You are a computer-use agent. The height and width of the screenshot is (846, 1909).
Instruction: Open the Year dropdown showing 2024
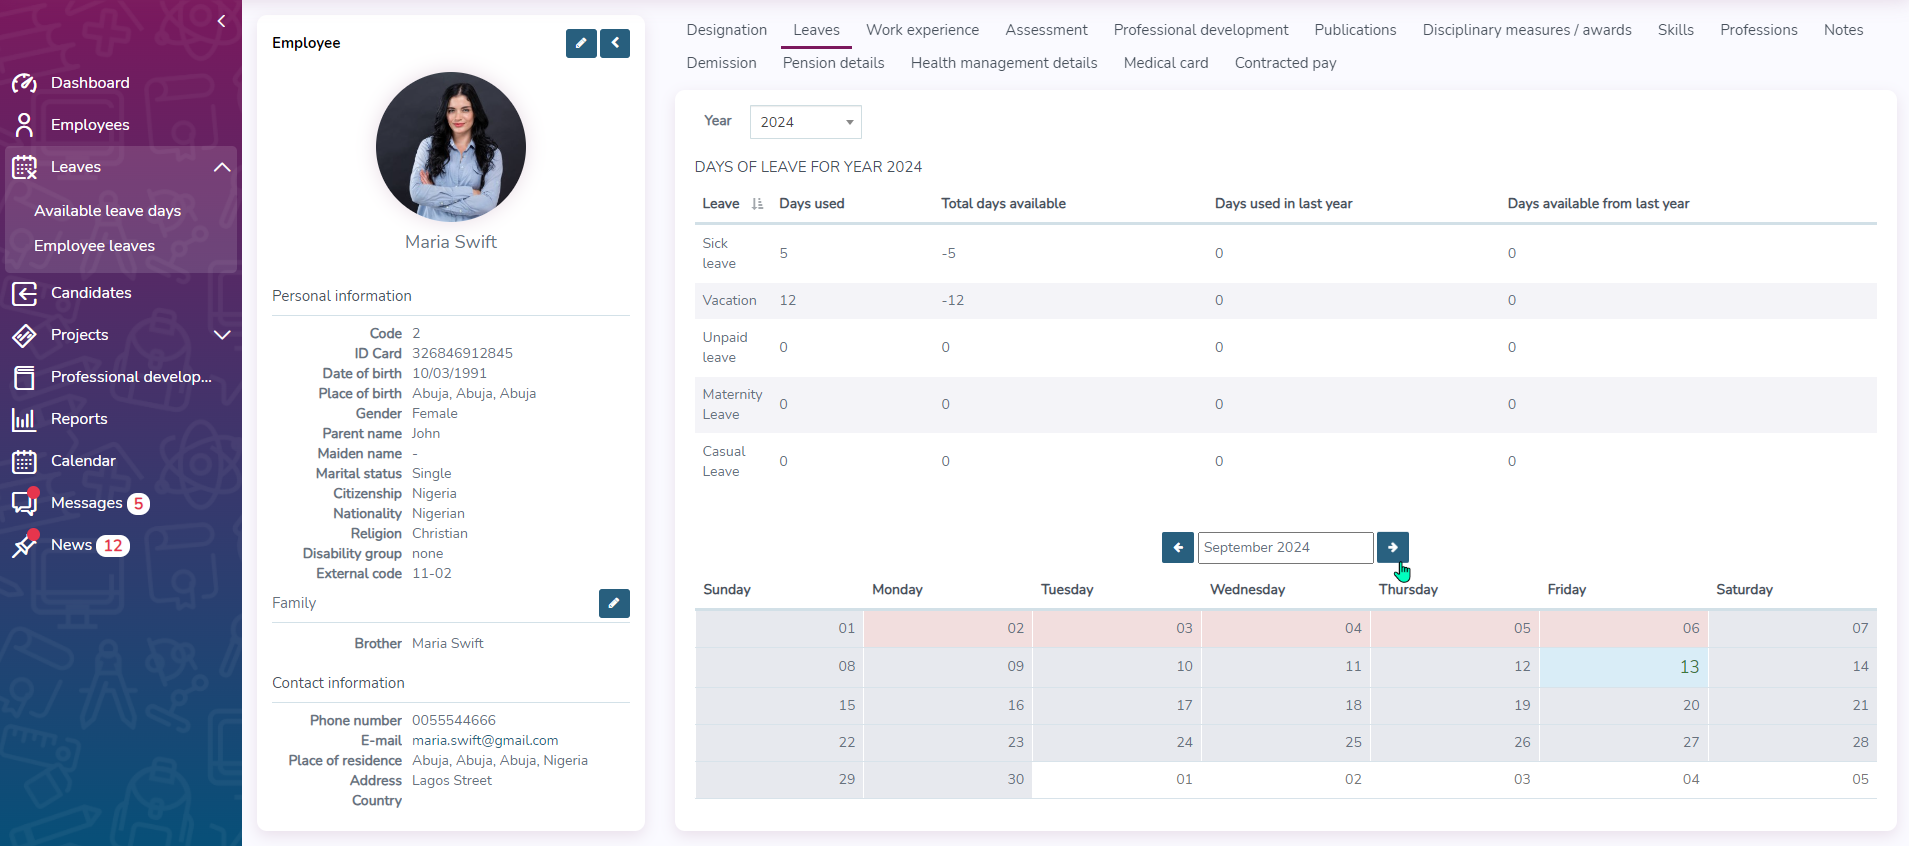[805, 122]
